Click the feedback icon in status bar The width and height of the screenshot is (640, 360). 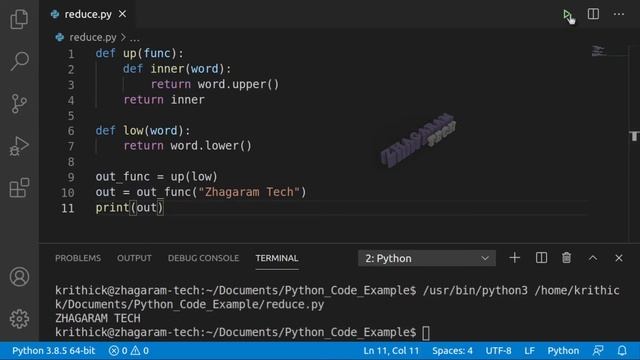click(598, 351)
